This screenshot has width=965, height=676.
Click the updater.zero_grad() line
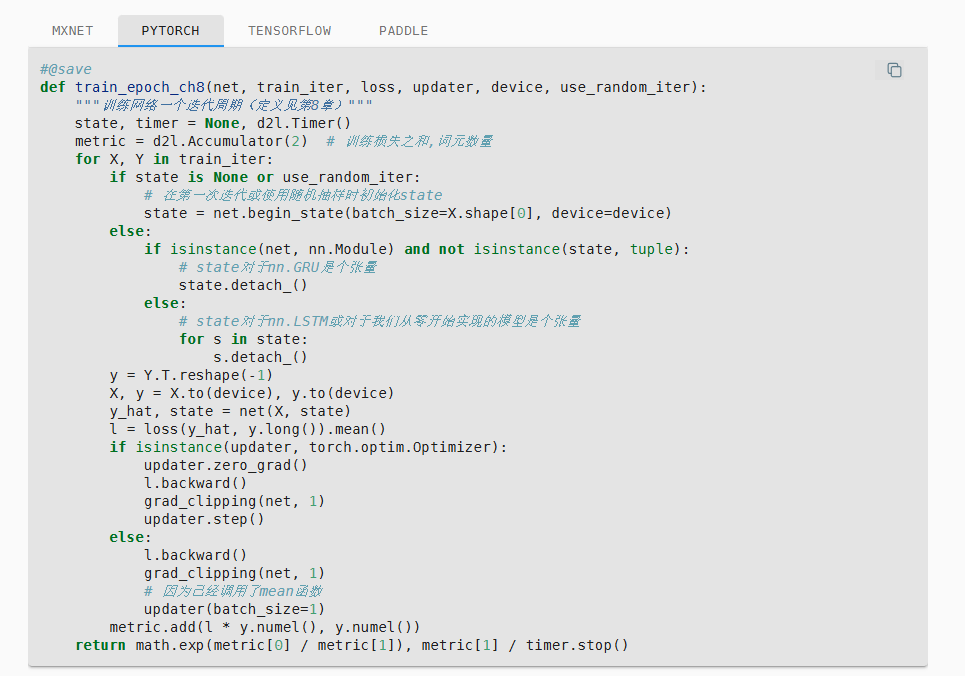(x=225, y=465)
